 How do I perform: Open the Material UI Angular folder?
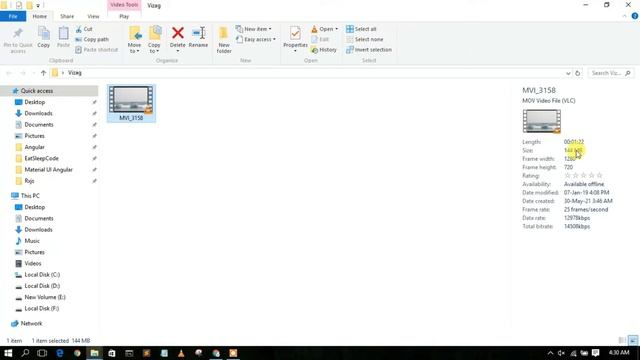point(48,169)
